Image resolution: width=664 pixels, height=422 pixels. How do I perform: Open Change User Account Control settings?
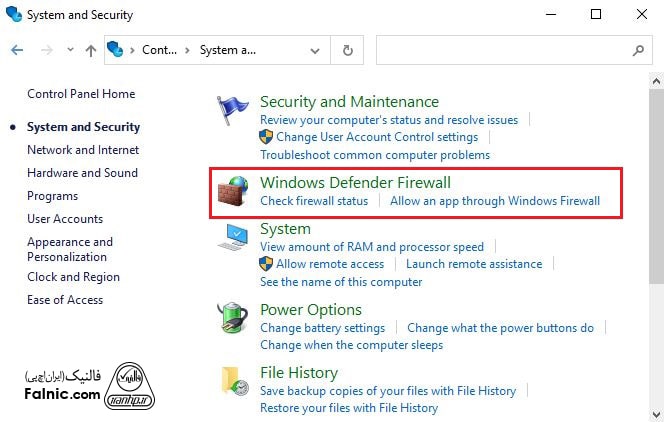(x=377, y=137)
